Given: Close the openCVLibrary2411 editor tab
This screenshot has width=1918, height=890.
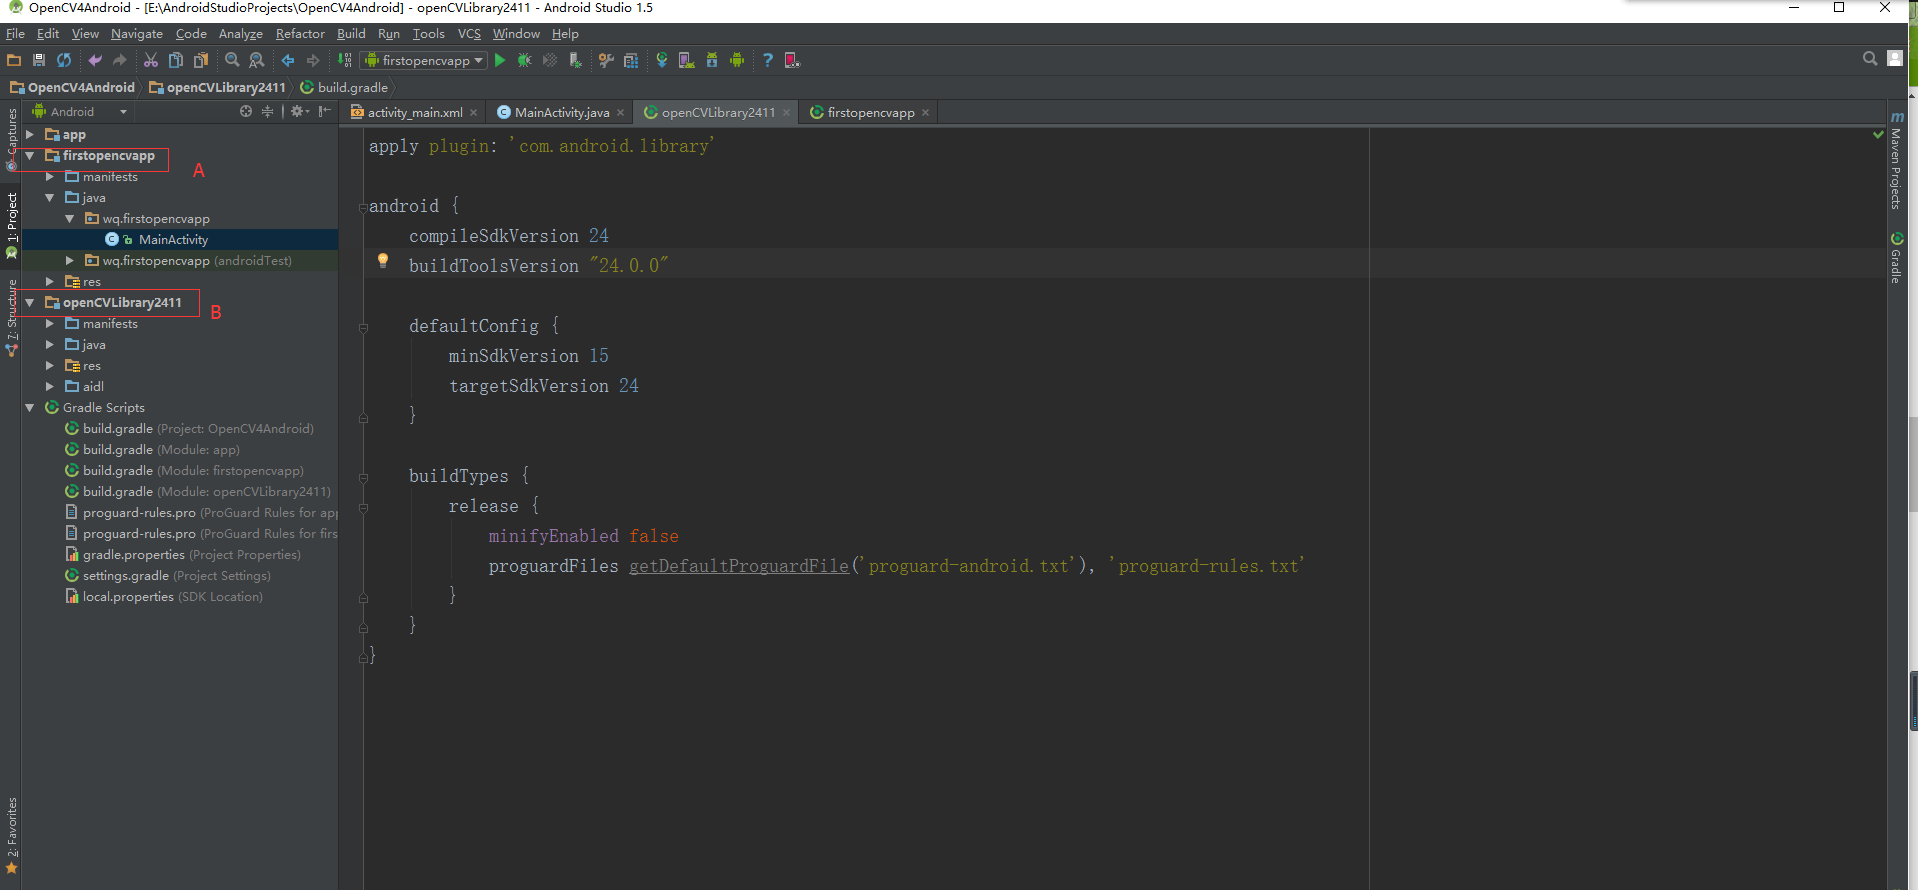Looking at the screenshot, I should coord(786,112).
